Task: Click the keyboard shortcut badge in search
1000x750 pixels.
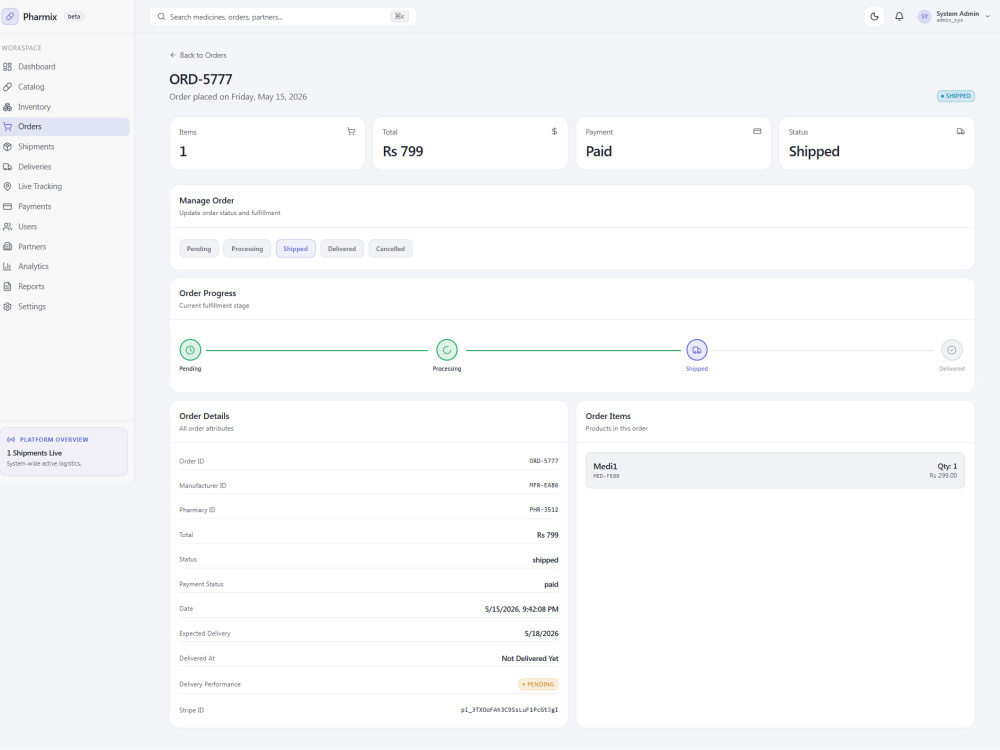Action: (399, 17)
